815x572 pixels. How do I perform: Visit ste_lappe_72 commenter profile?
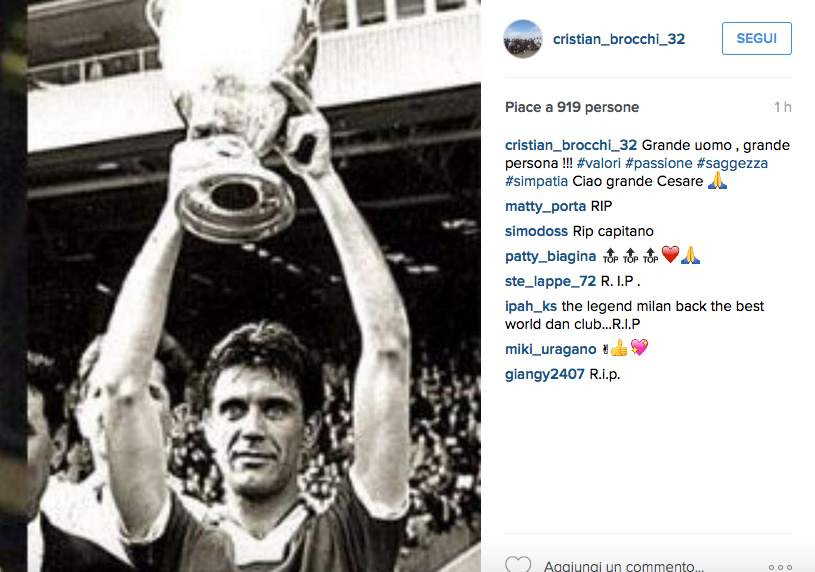pos(550,281)
